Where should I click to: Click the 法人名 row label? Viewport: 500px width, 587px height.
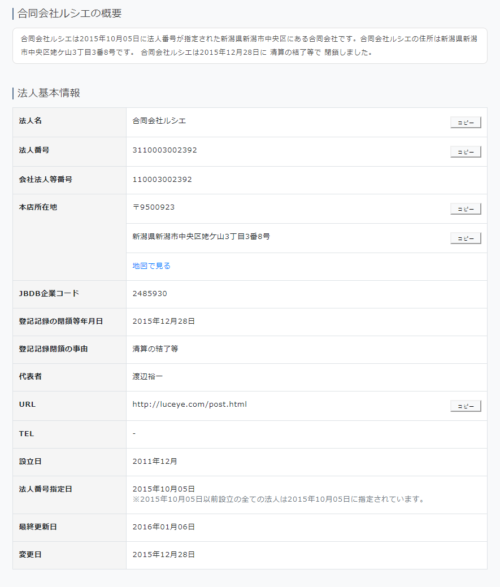click(x=30, y=121)
